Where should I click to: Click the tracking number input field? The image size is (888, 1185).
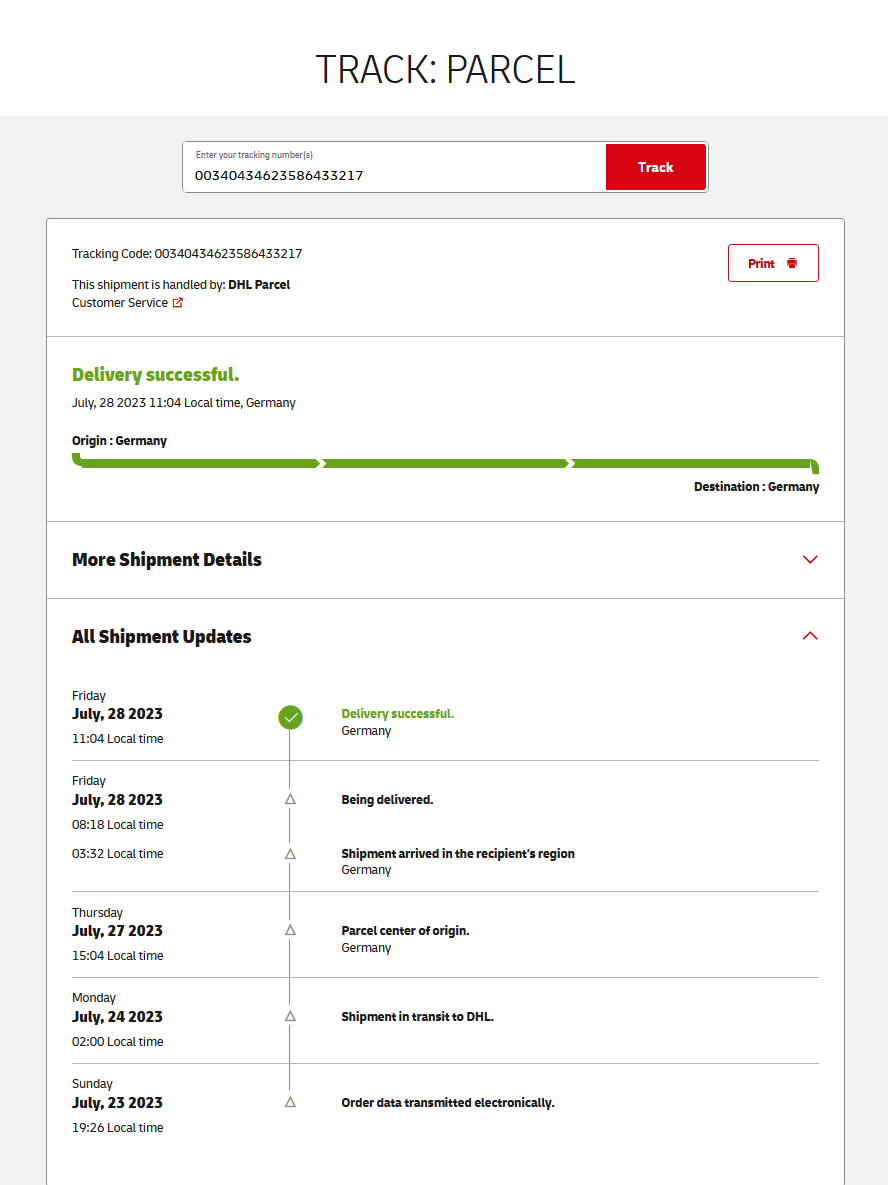(x=395, y=175)
